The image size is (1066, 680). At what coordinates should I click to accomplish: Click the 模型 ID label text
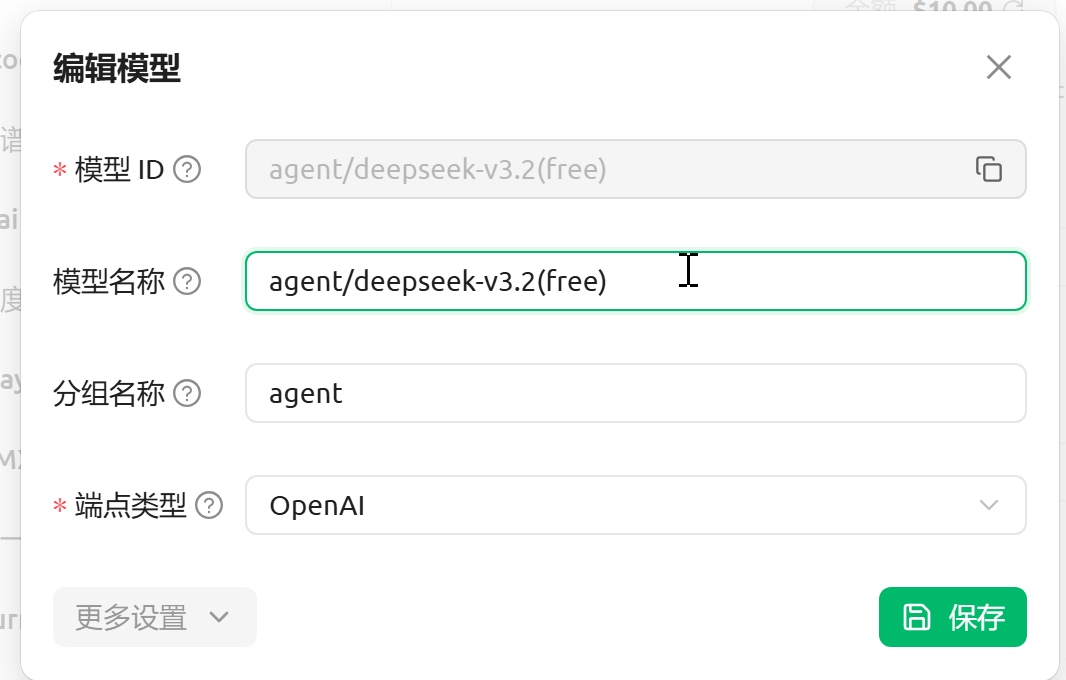click(119, 170)
